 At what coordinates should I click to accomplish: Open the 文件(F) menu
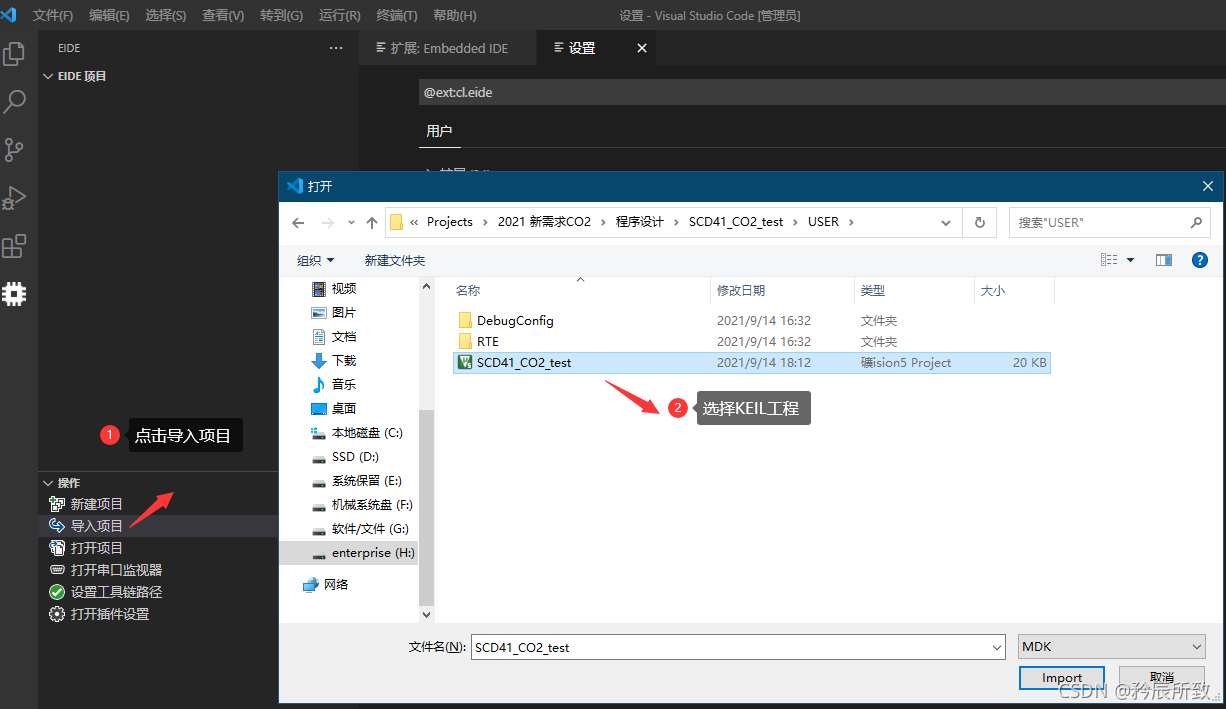53,16
